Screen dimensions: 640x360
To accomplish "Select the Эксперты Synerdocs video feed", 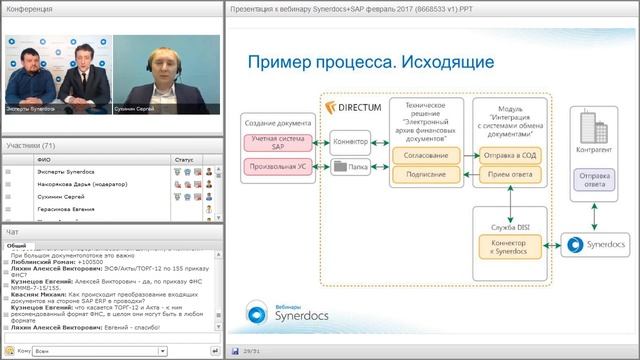I will pos(58,75).
